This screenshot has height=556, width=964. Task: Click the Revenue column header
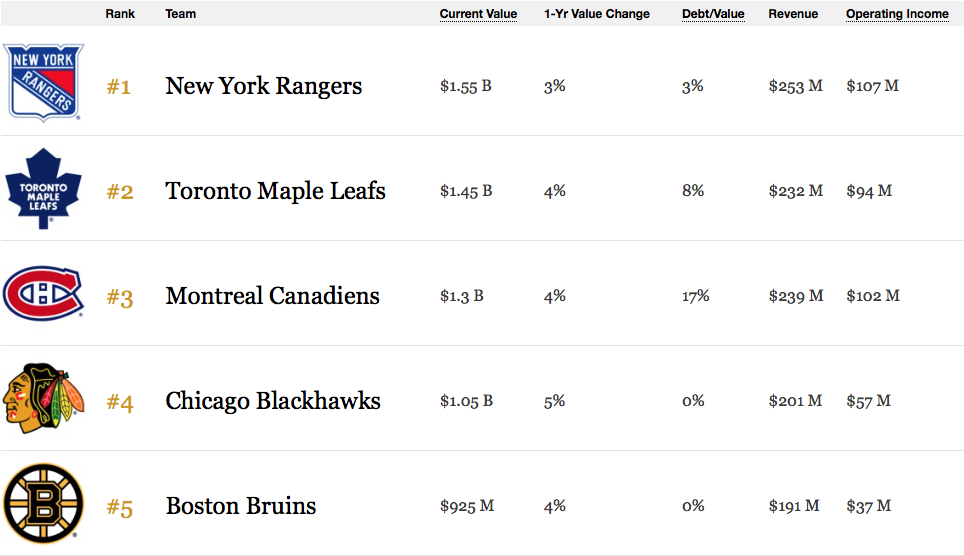click(793, 14)
